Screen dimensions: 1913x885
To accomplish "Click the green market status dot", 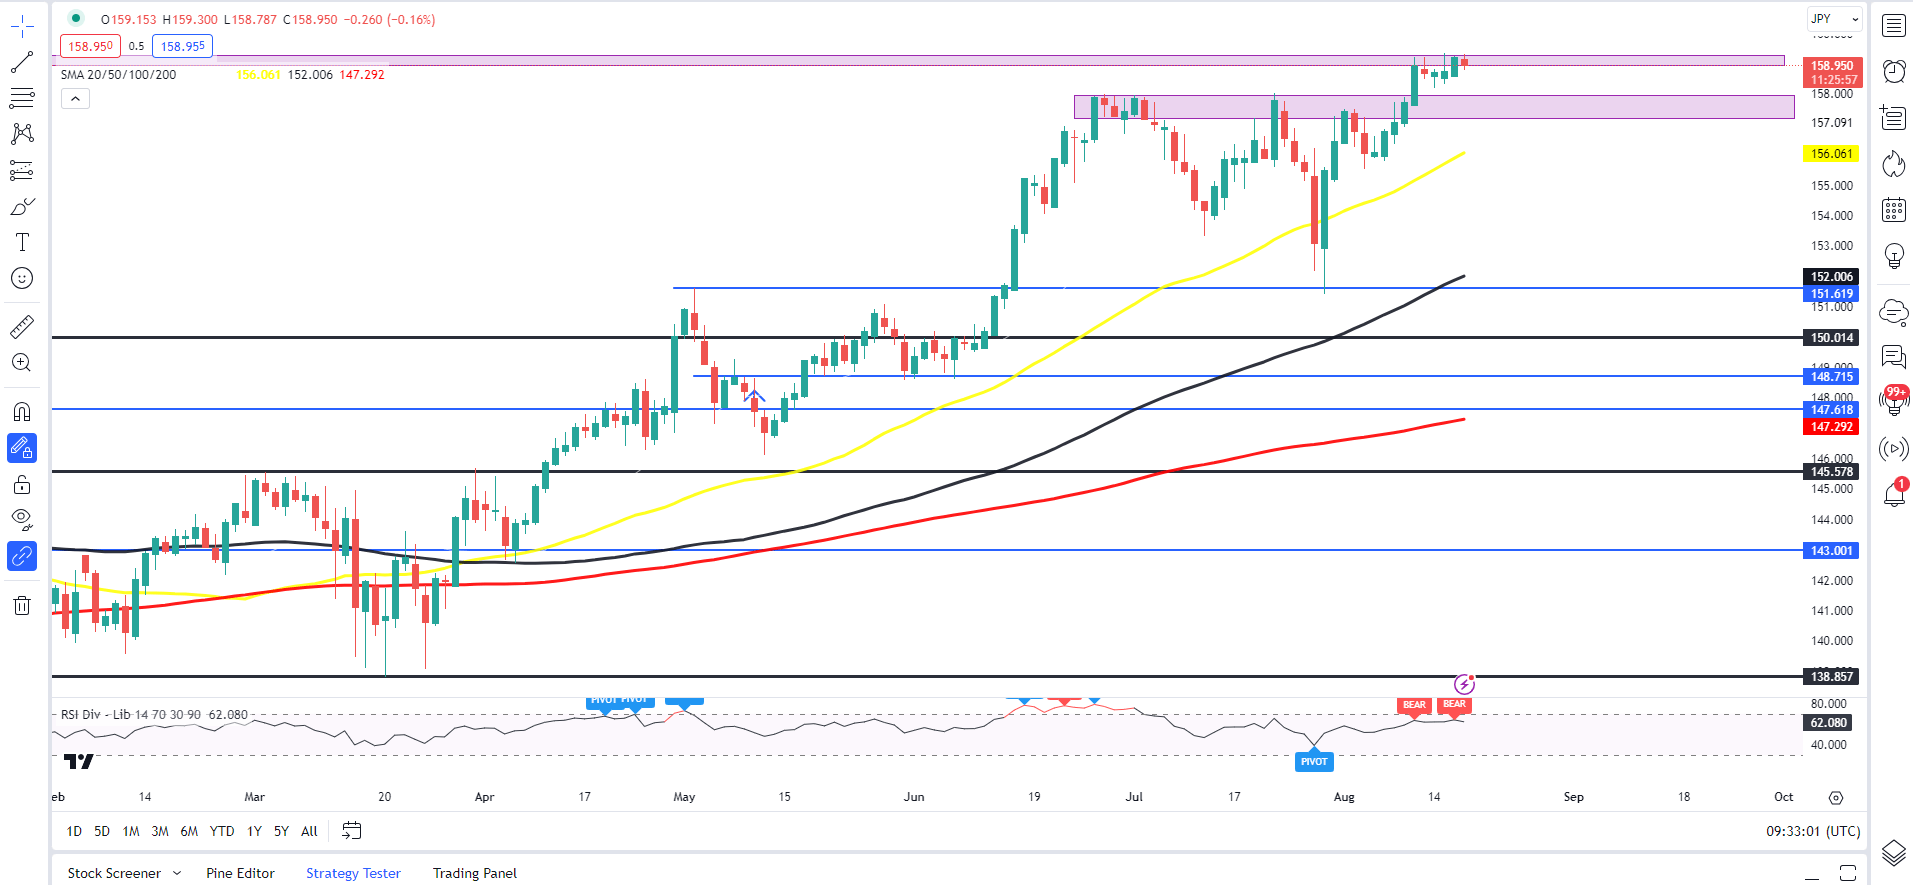I will coord(76,18).
